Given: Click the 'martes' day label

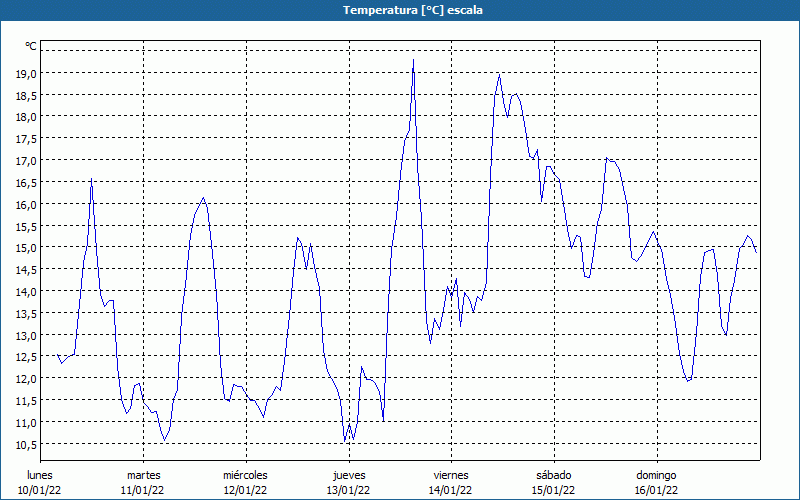Looking at the screenshot, I should coord(143,475).
